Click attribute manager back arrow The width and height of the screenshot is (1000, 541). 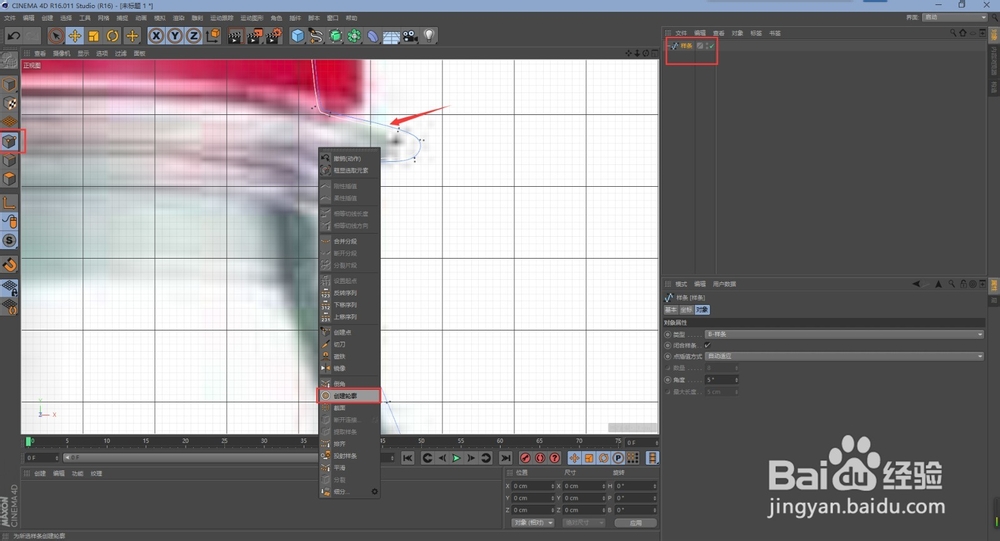(x=916, y=284)
